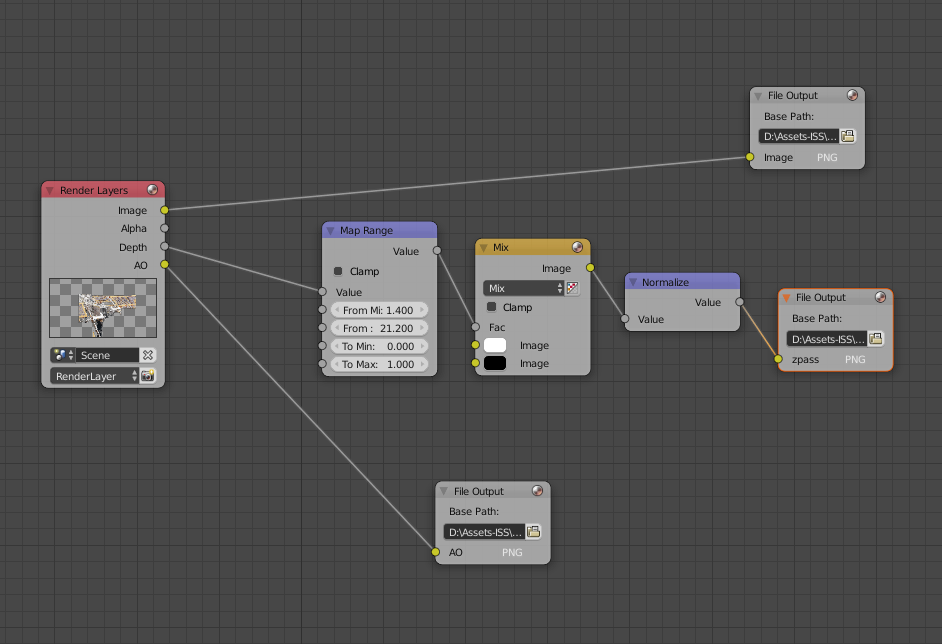Edit base path of zpass File Output node
The height and width of the screenshot is (644, 942).
click(827, 339)
